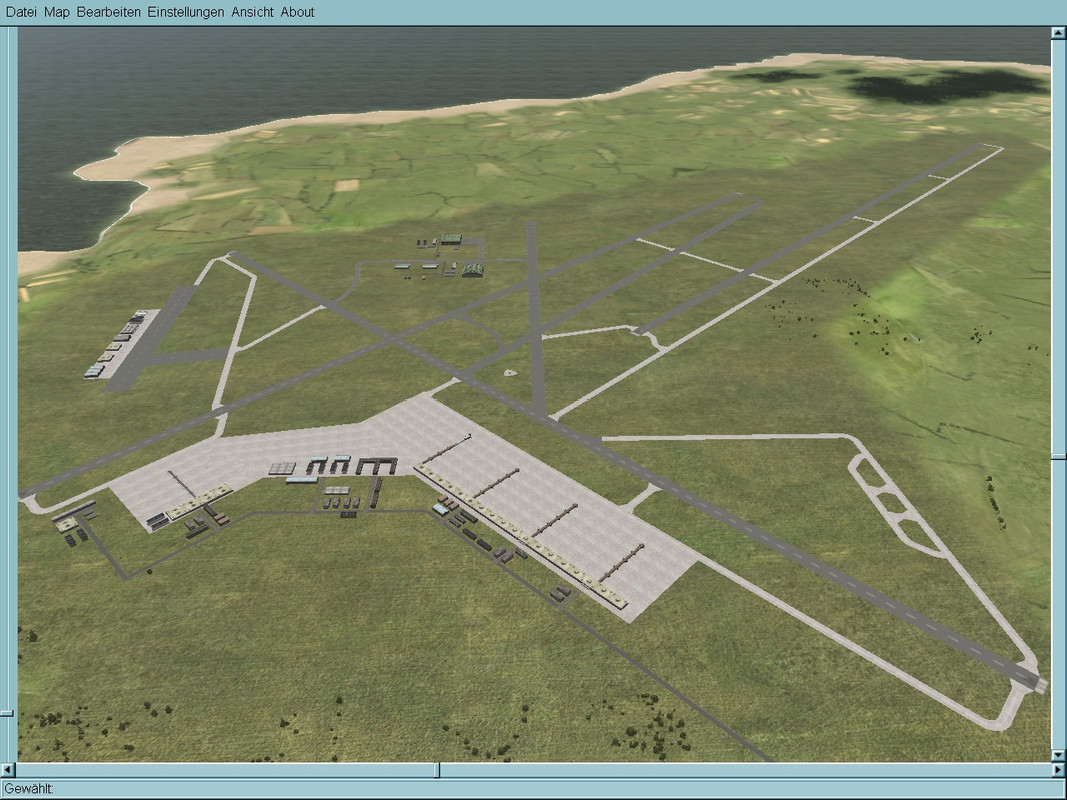Click the horizontal scrollbar left arrow
The width and height of the screenshot is (1067, 800).
(x=7, y=770)
